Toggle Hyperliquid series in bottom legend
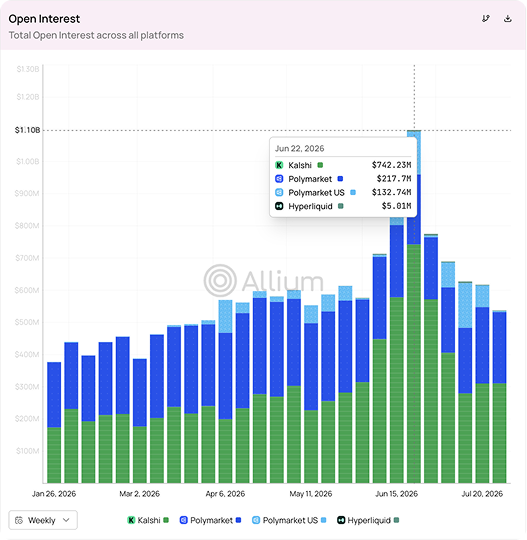 click(x=368, y=520)
